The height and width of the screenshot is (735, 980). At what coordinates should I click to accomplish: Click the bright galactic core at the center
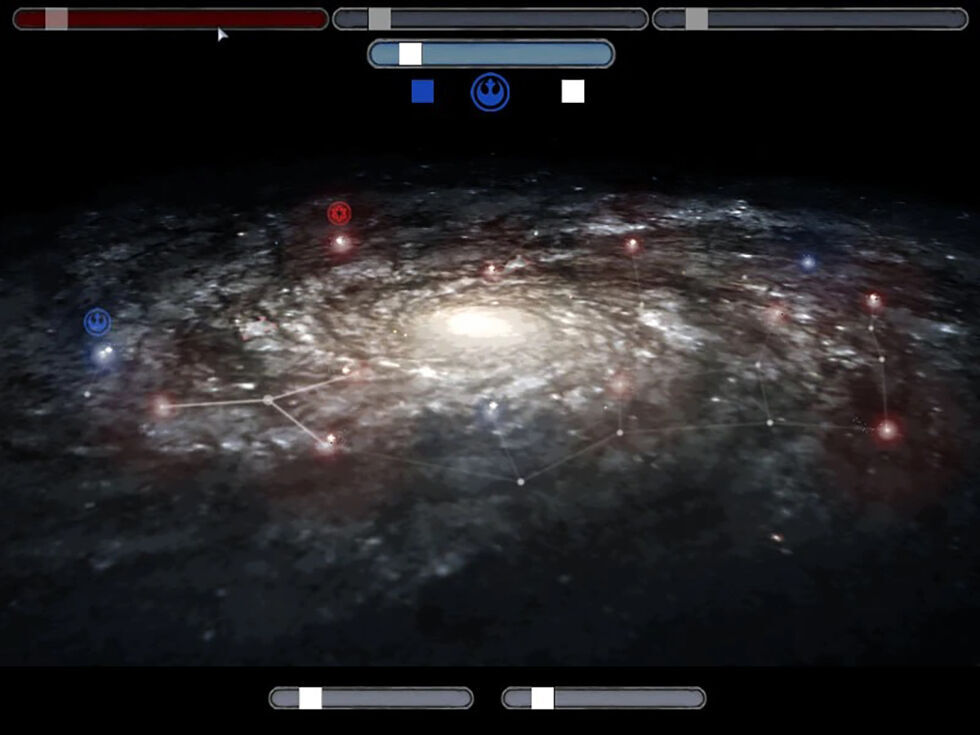tap(475, 323)
